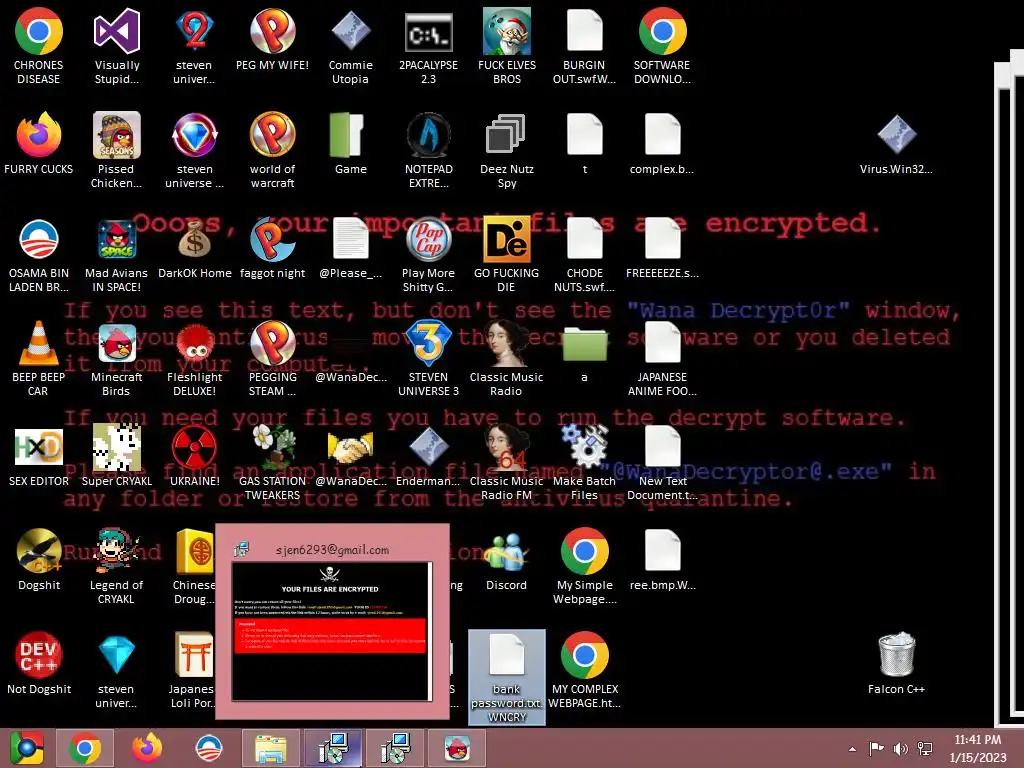The width and height of the screenshot is (1024, 768).
Task: Open the volume speaker tray icon
Action: point(901,748)
